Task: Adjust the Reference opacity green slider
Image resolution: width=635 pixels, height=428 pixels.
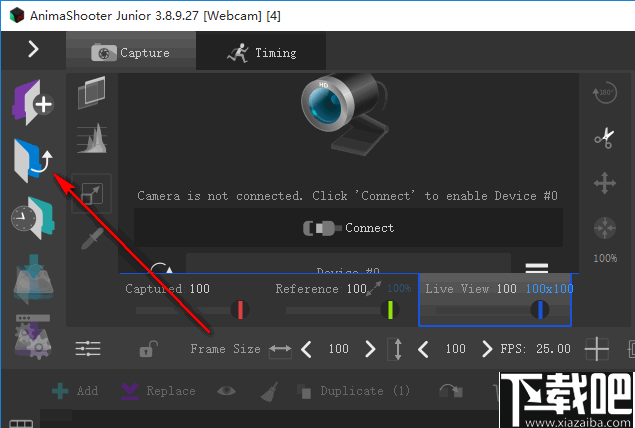Action: (x=390, y=310)
